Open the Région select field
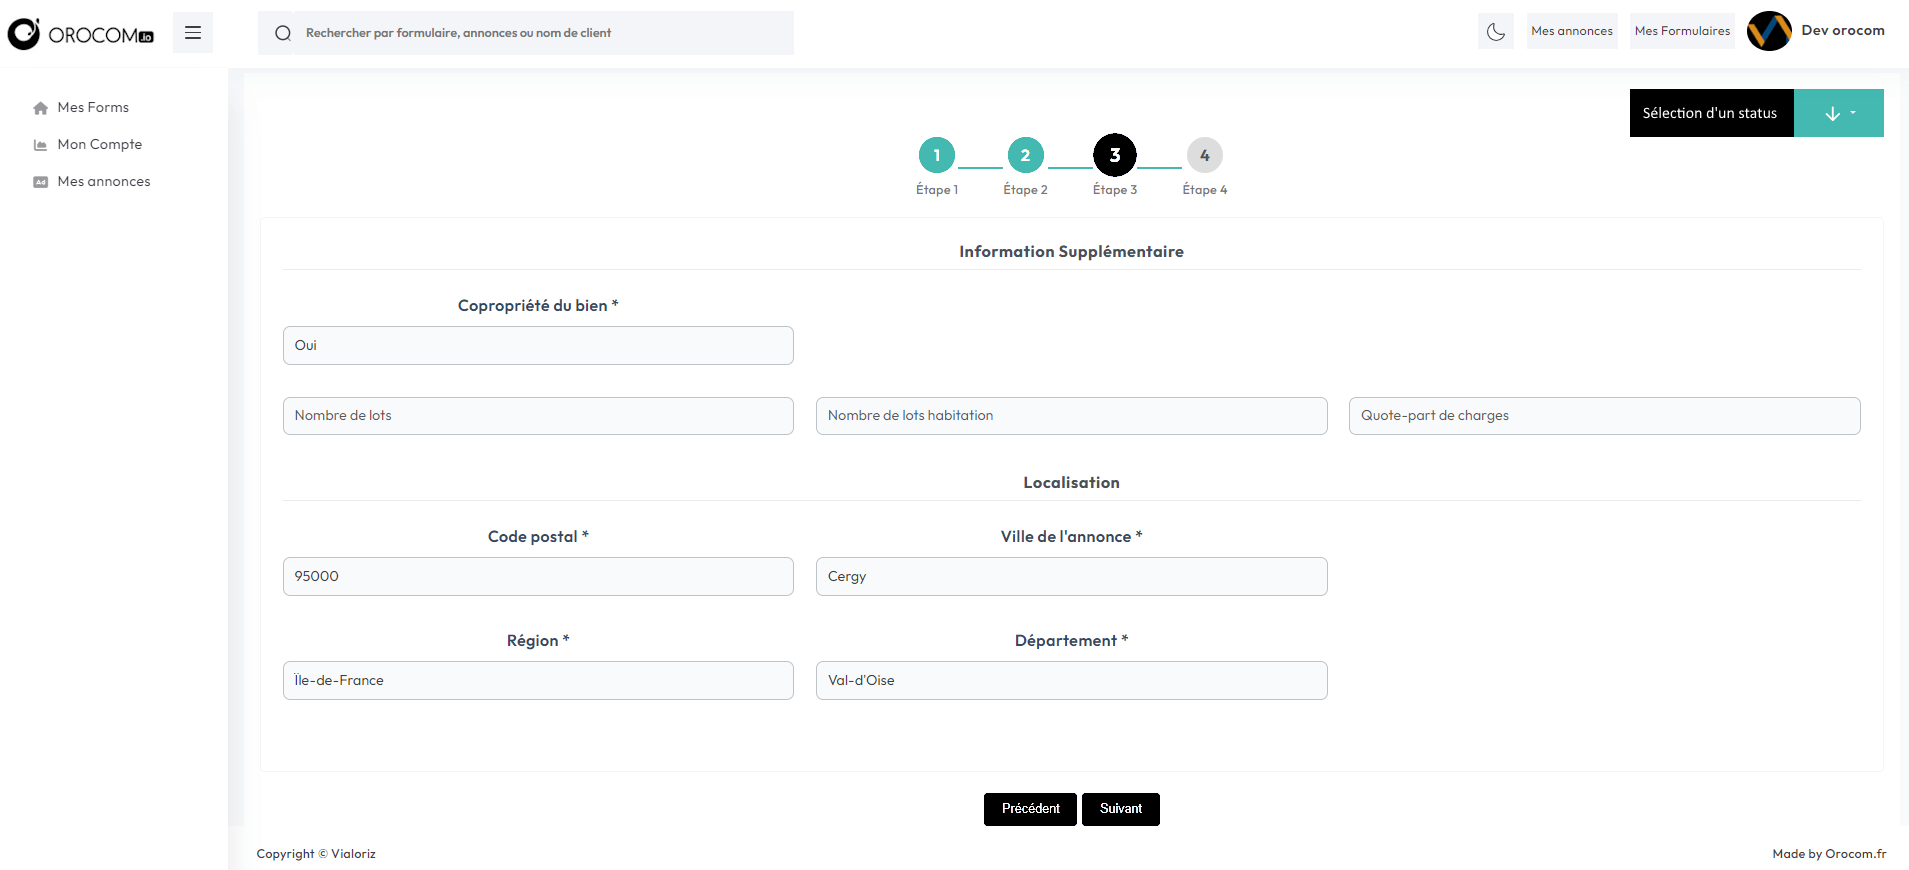1909x870 pixels. tap(538, 681)
